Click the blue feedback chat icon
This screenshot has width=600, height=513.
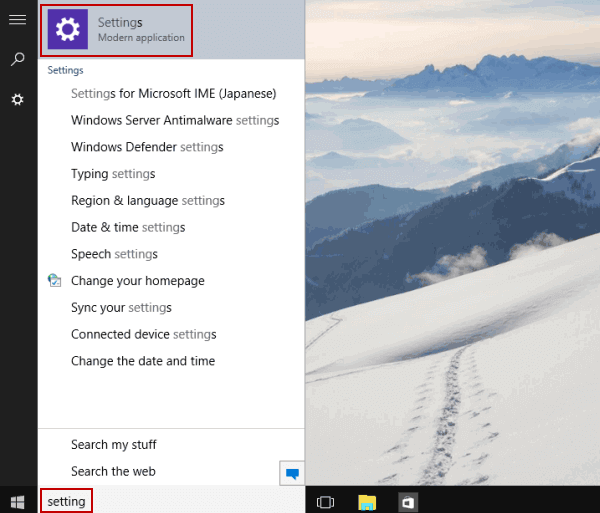[x=292, y=474]
